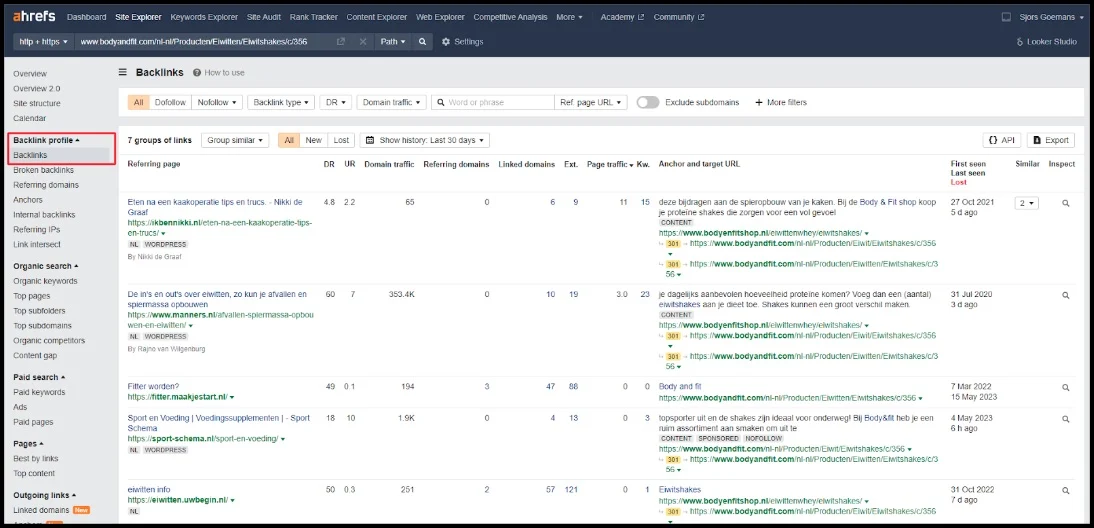Open Site Audit
Image resolution: width=1094 pixels, height=528 pixels.
point(266,17)
